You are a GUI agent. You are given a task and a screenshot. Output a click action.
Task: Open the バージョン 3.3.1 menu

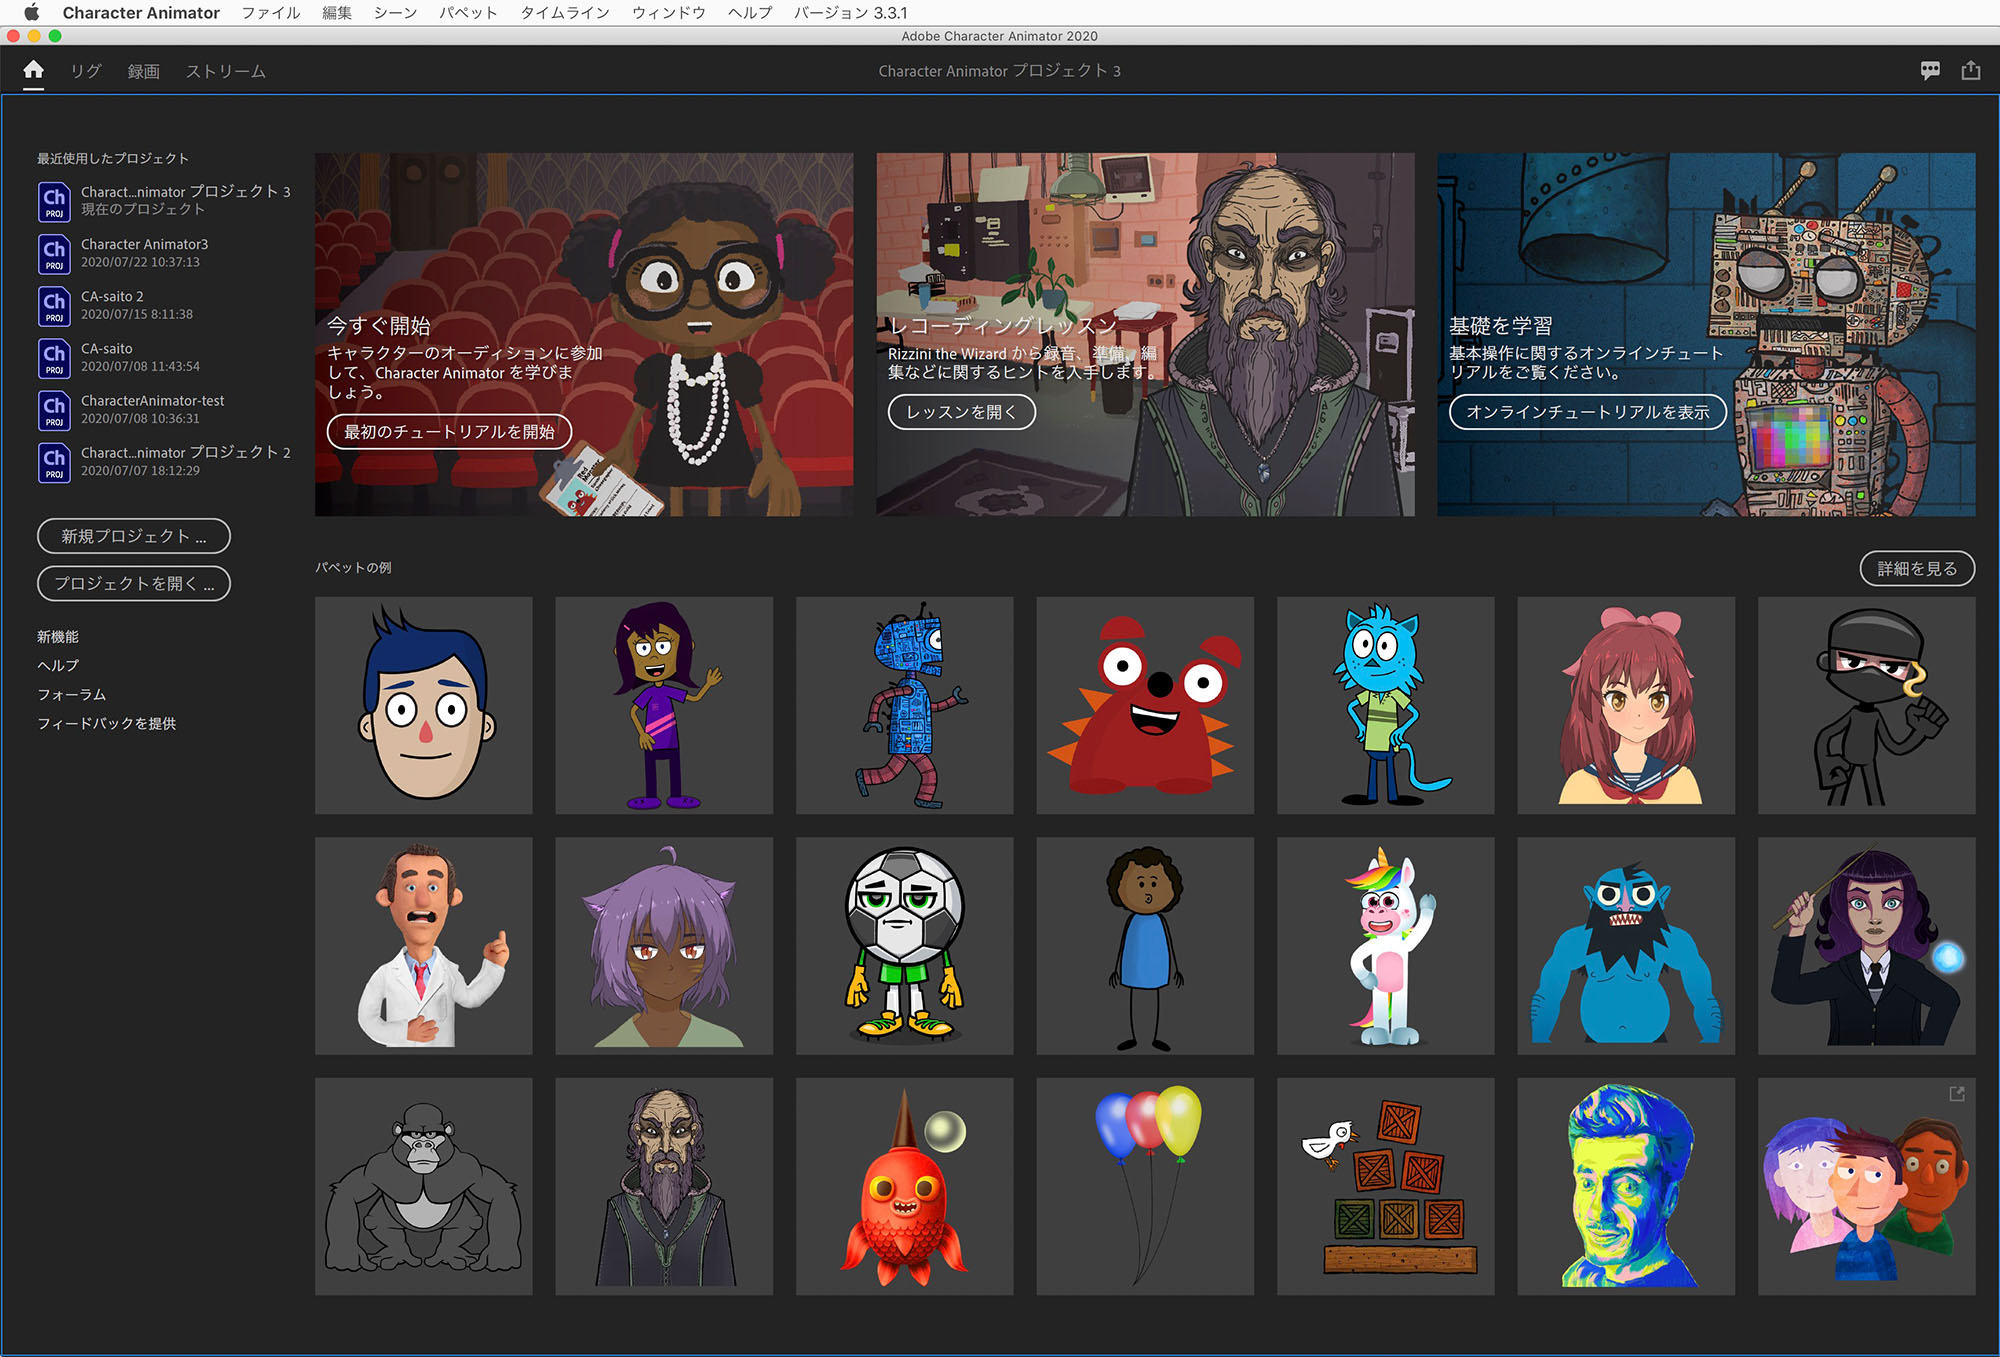point(851,12)
